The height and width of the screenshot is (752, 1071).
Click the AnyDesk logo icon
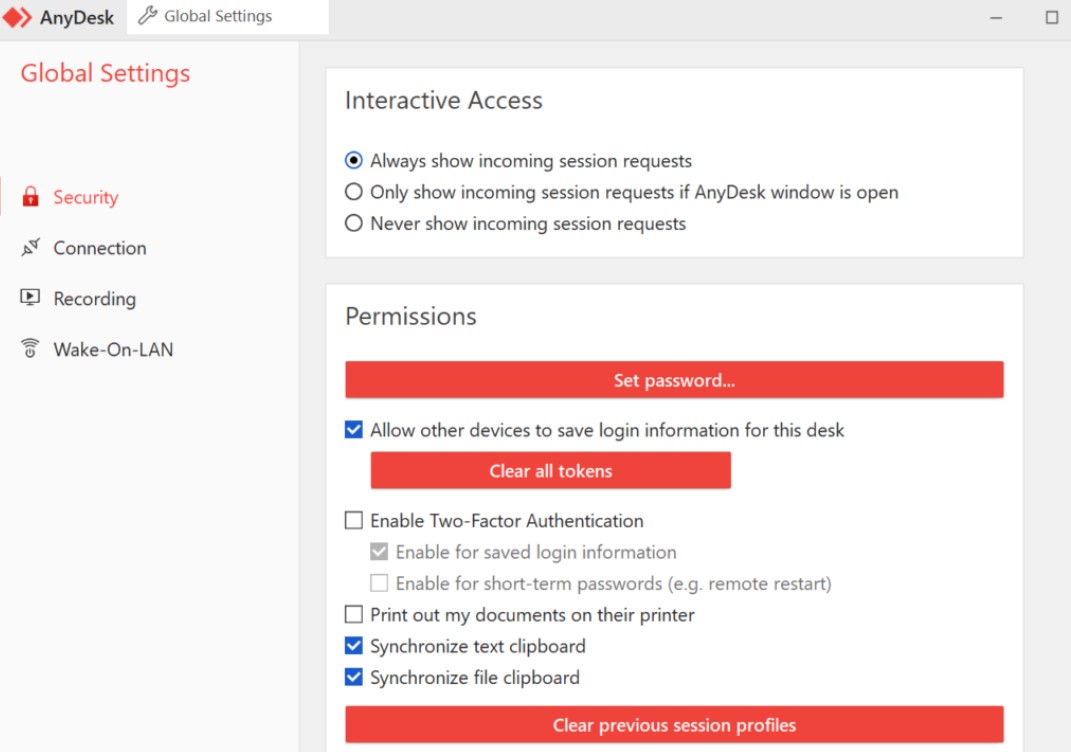pyautogui.click(x=17, y=17)
